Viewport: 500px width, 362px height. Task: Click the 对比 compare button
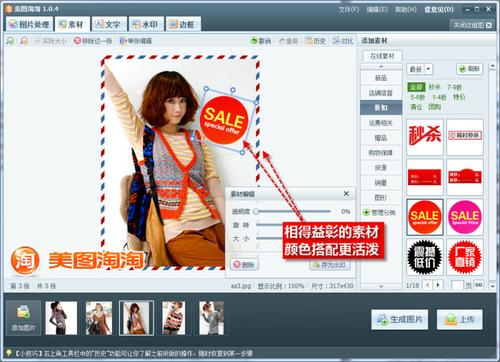[x=343, y=41]
